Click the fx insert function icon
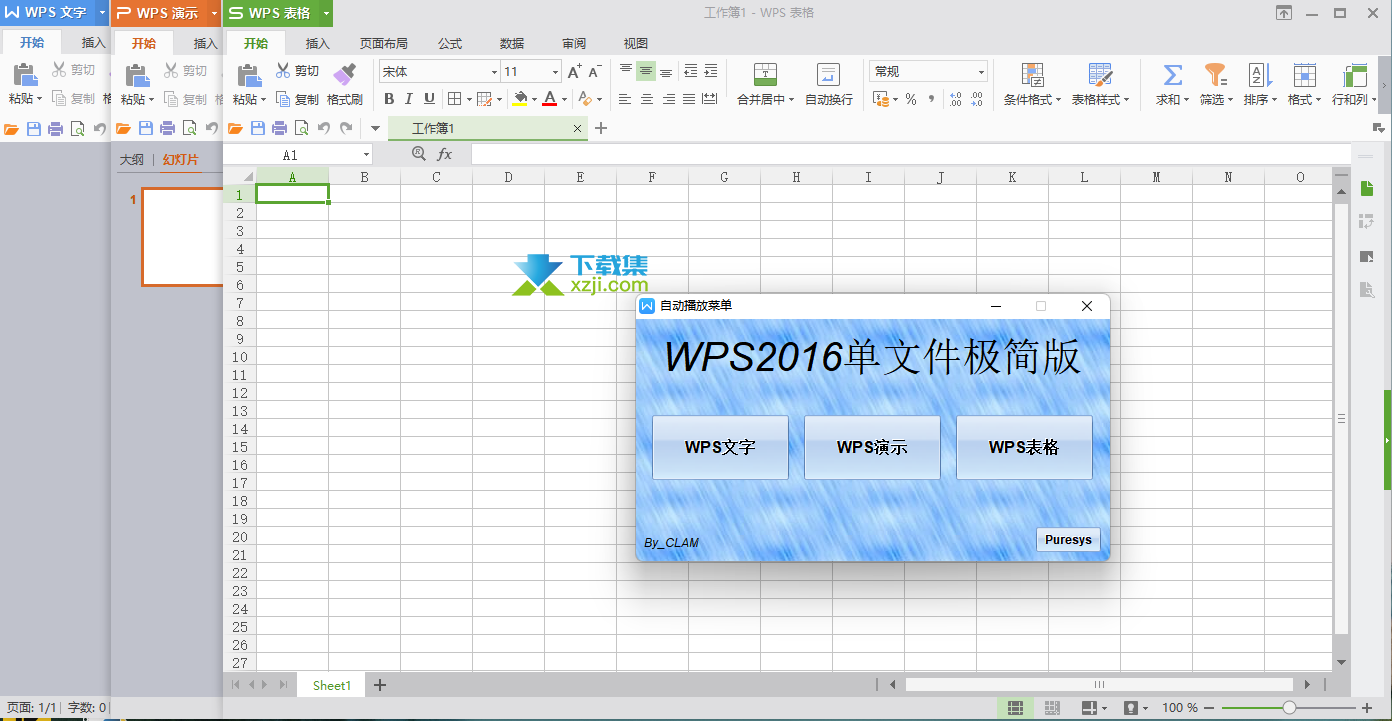The image size is (1392, 721). point(445,155)
